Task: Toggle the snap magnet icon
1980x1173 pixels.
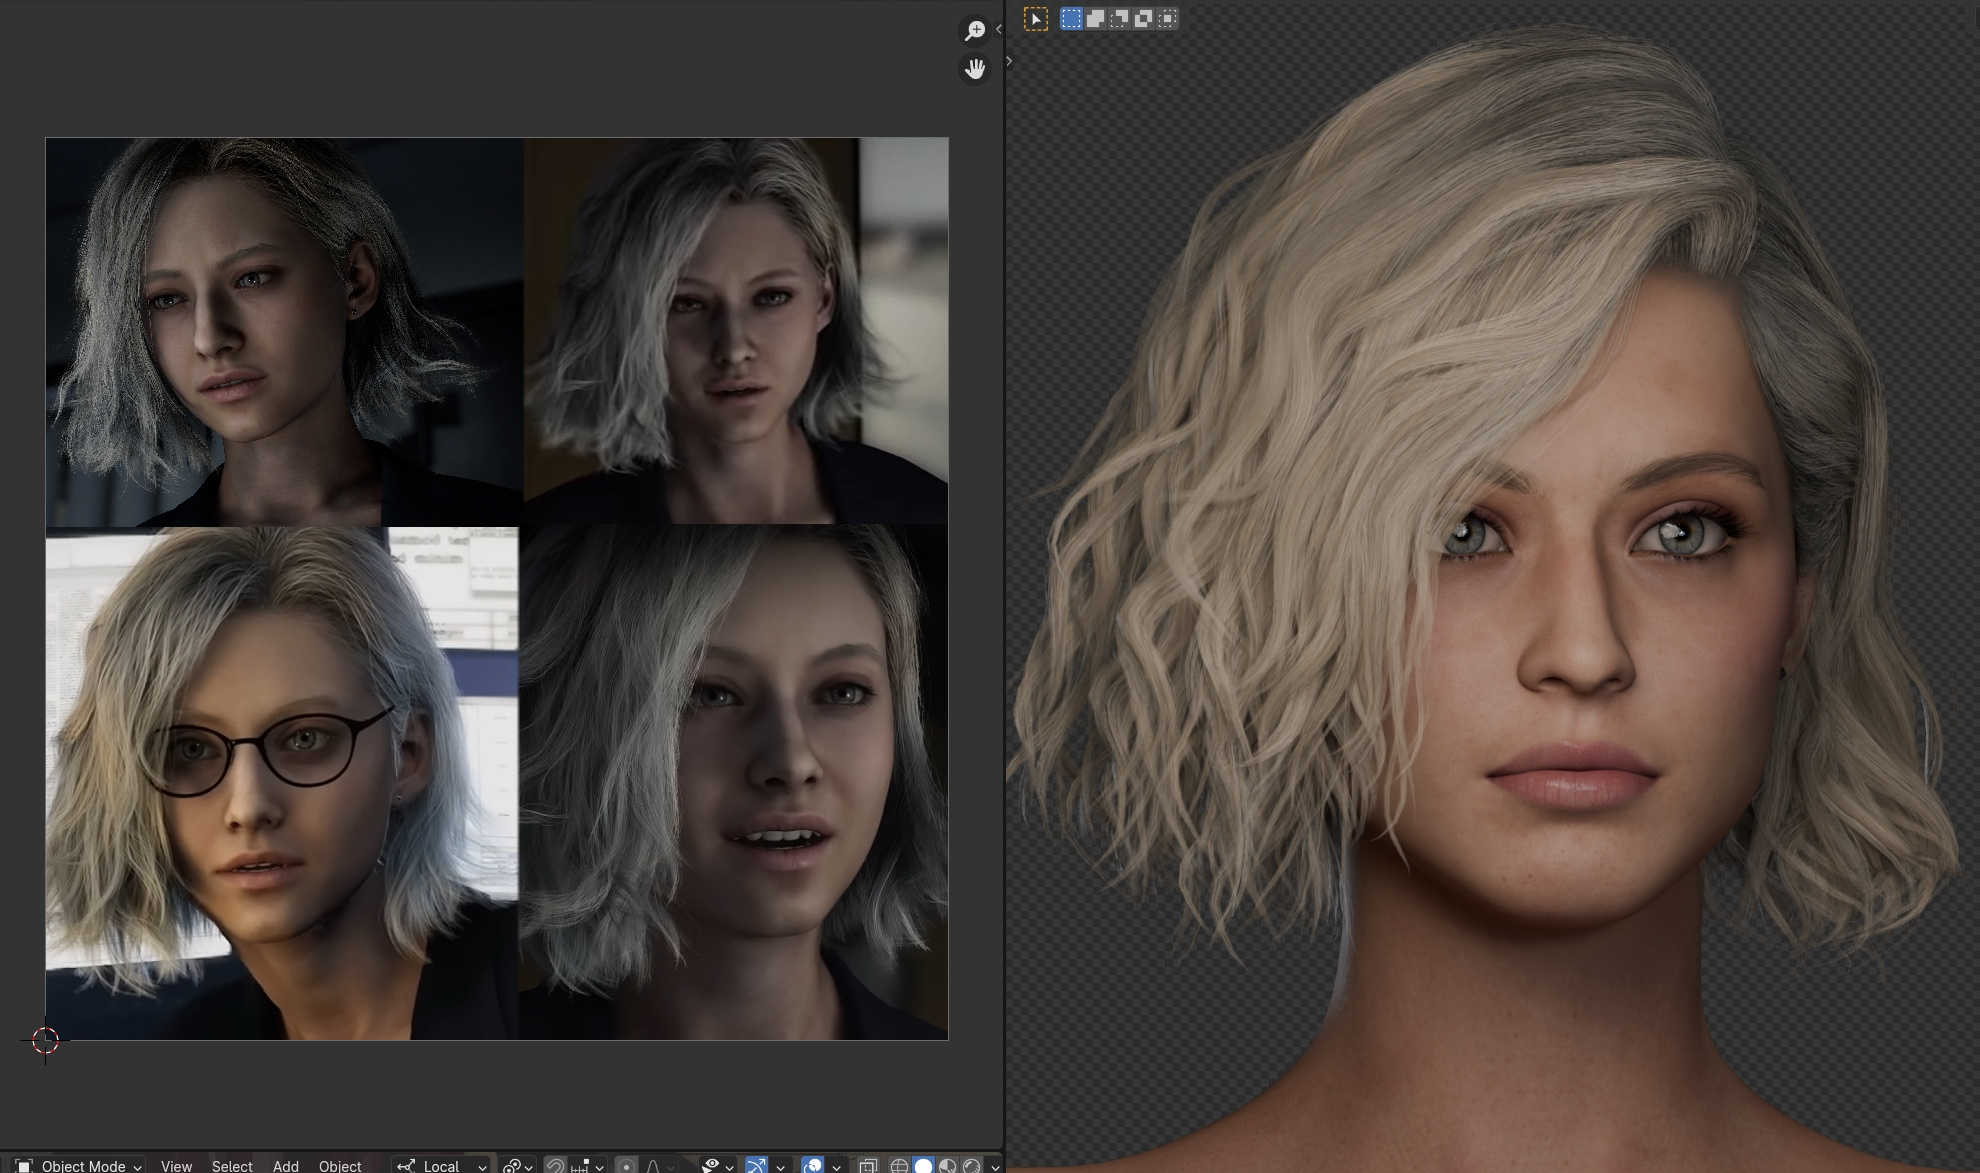Action: pos(555,1166)
